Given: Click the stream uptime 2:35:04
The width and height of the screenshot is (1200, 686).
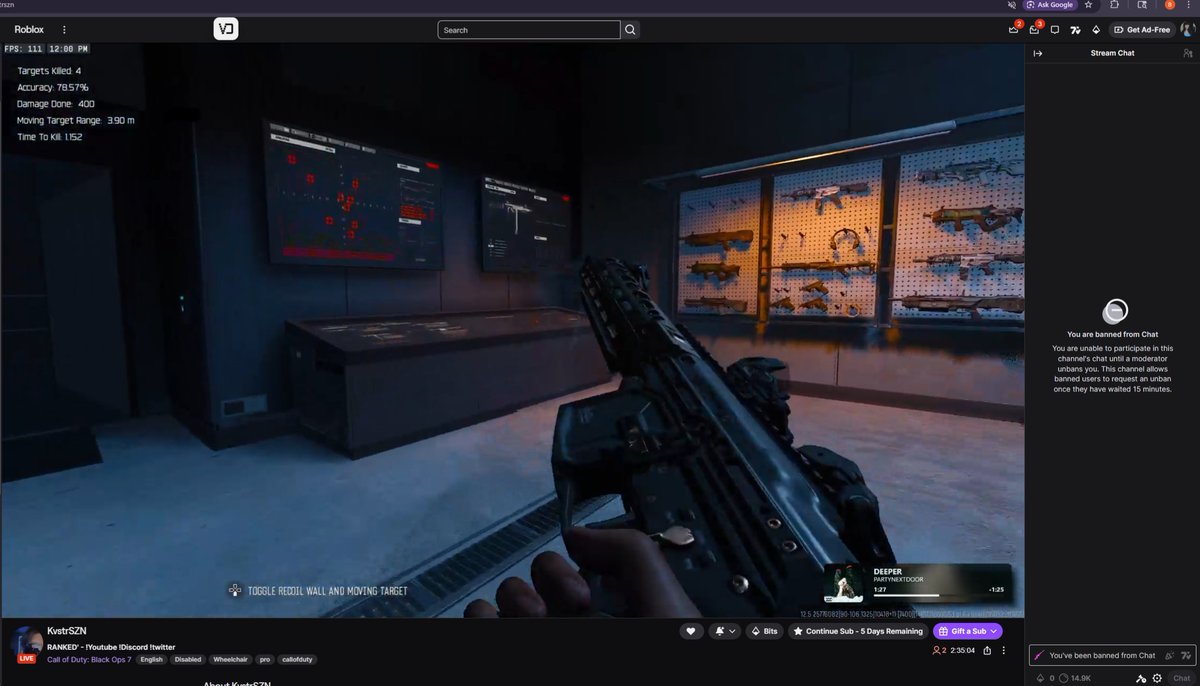Looking at the screenshot, I should pyautogui.click(x=963, y=651).
